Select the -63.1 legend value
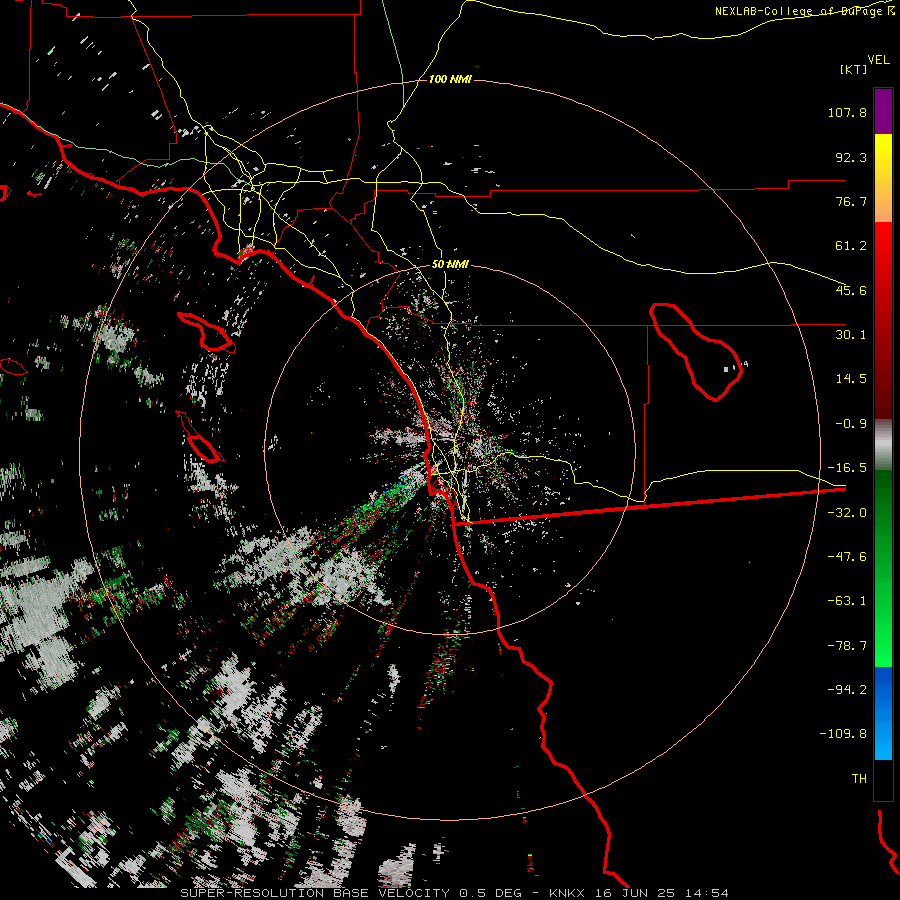 [847, 602]
